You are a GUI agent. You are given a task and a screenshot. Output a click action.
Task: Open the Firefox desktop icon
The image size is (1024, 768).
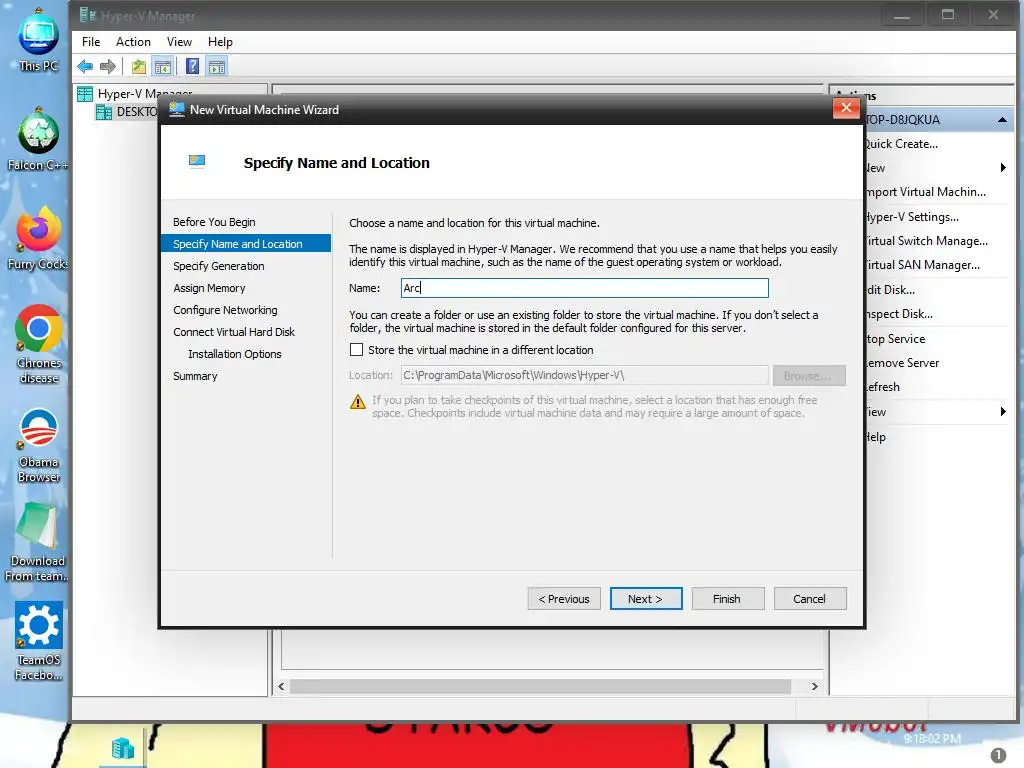pos(38,238)
